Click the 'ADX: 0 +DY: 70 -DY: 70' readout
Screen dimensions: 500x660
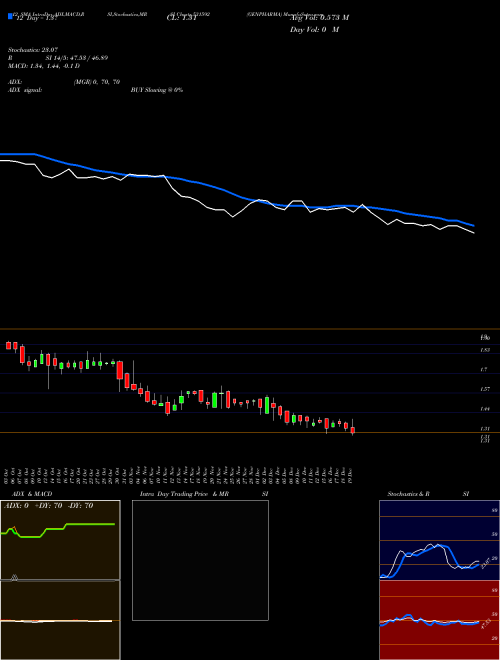point(48,506)
